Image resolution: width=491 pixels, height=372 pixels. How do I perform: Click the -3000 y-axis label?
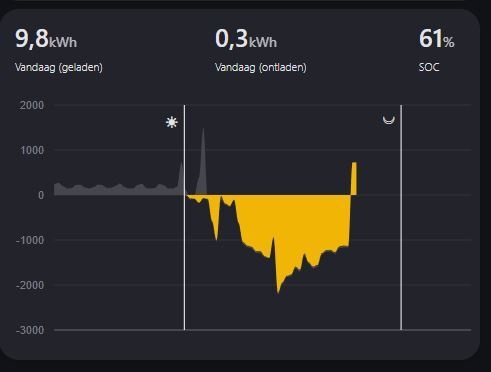pyautogui.click(x=30, y=330)
